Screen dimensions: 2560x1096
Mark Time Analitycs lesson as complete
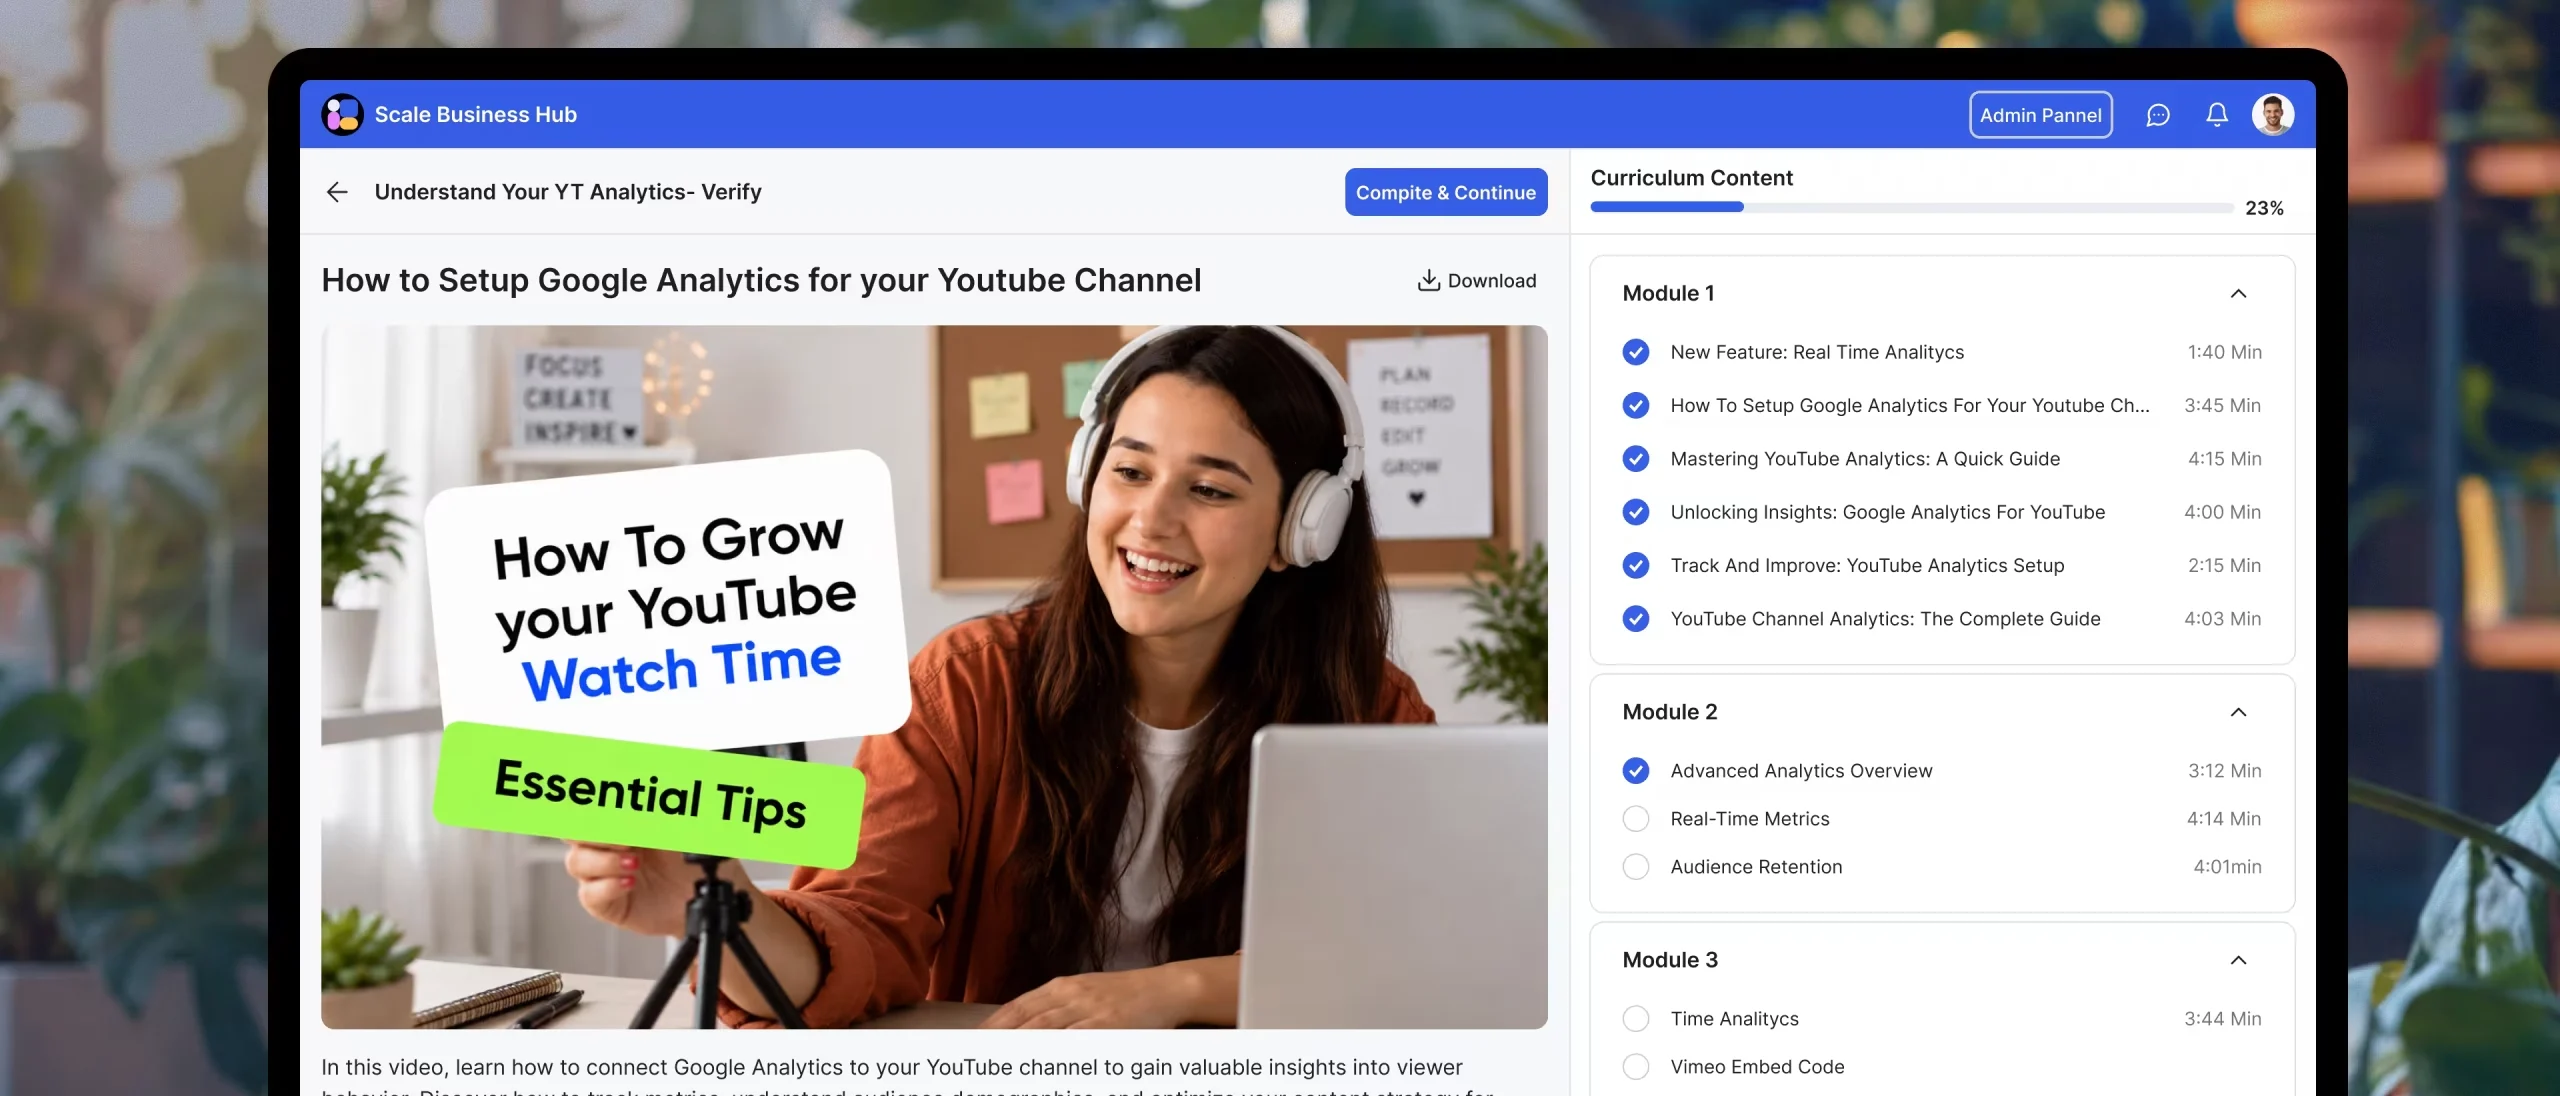pos(1636,1019)
